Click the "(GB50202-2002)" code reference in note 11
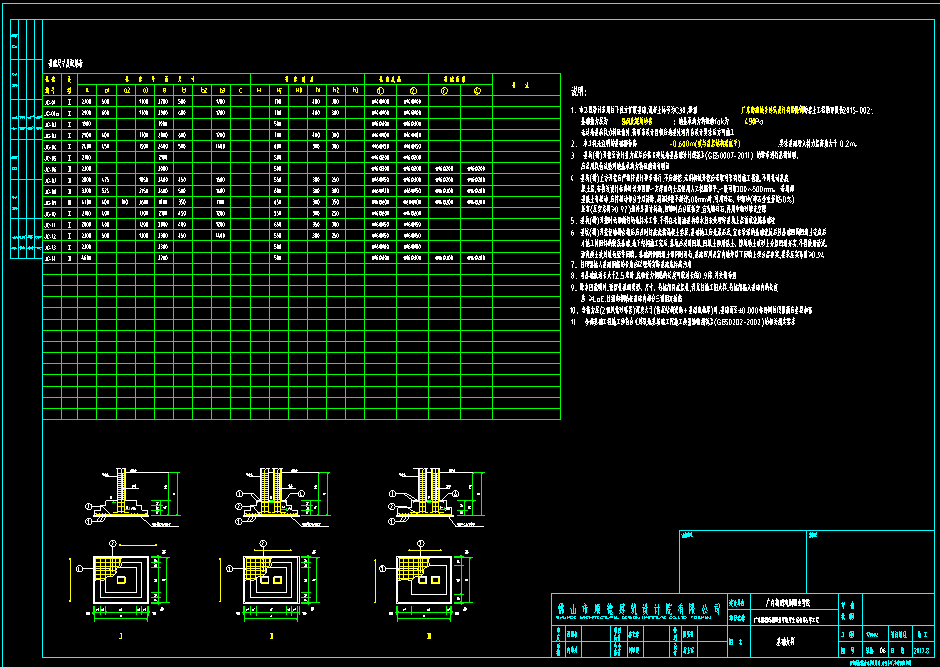This screenshot has width=940, height=667. pyautogui.click(x=738, y=322)
